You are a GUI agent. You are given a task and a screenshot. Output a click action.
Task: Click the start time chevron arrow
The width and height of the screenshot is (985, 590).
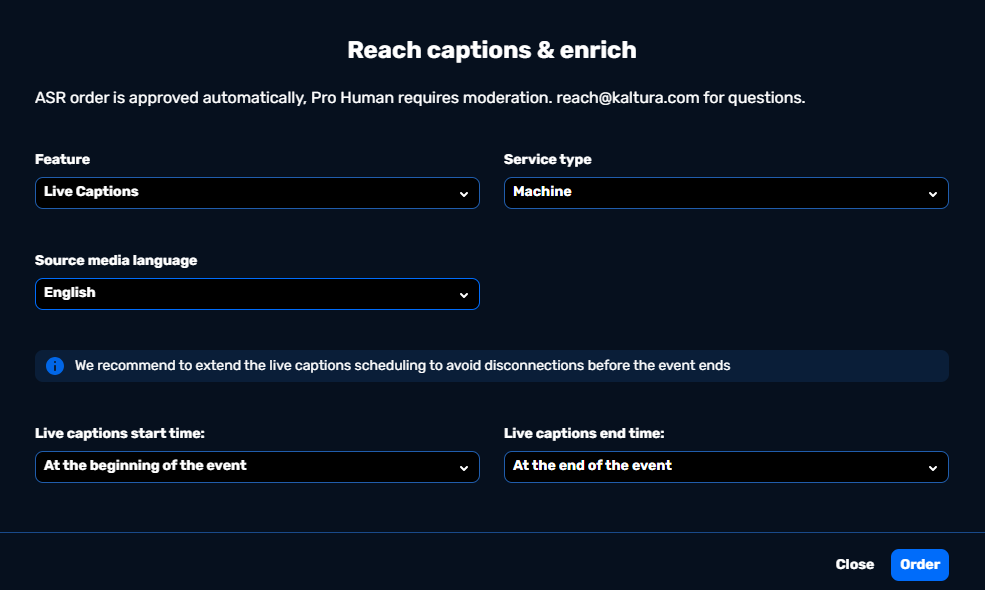(464, 468)
